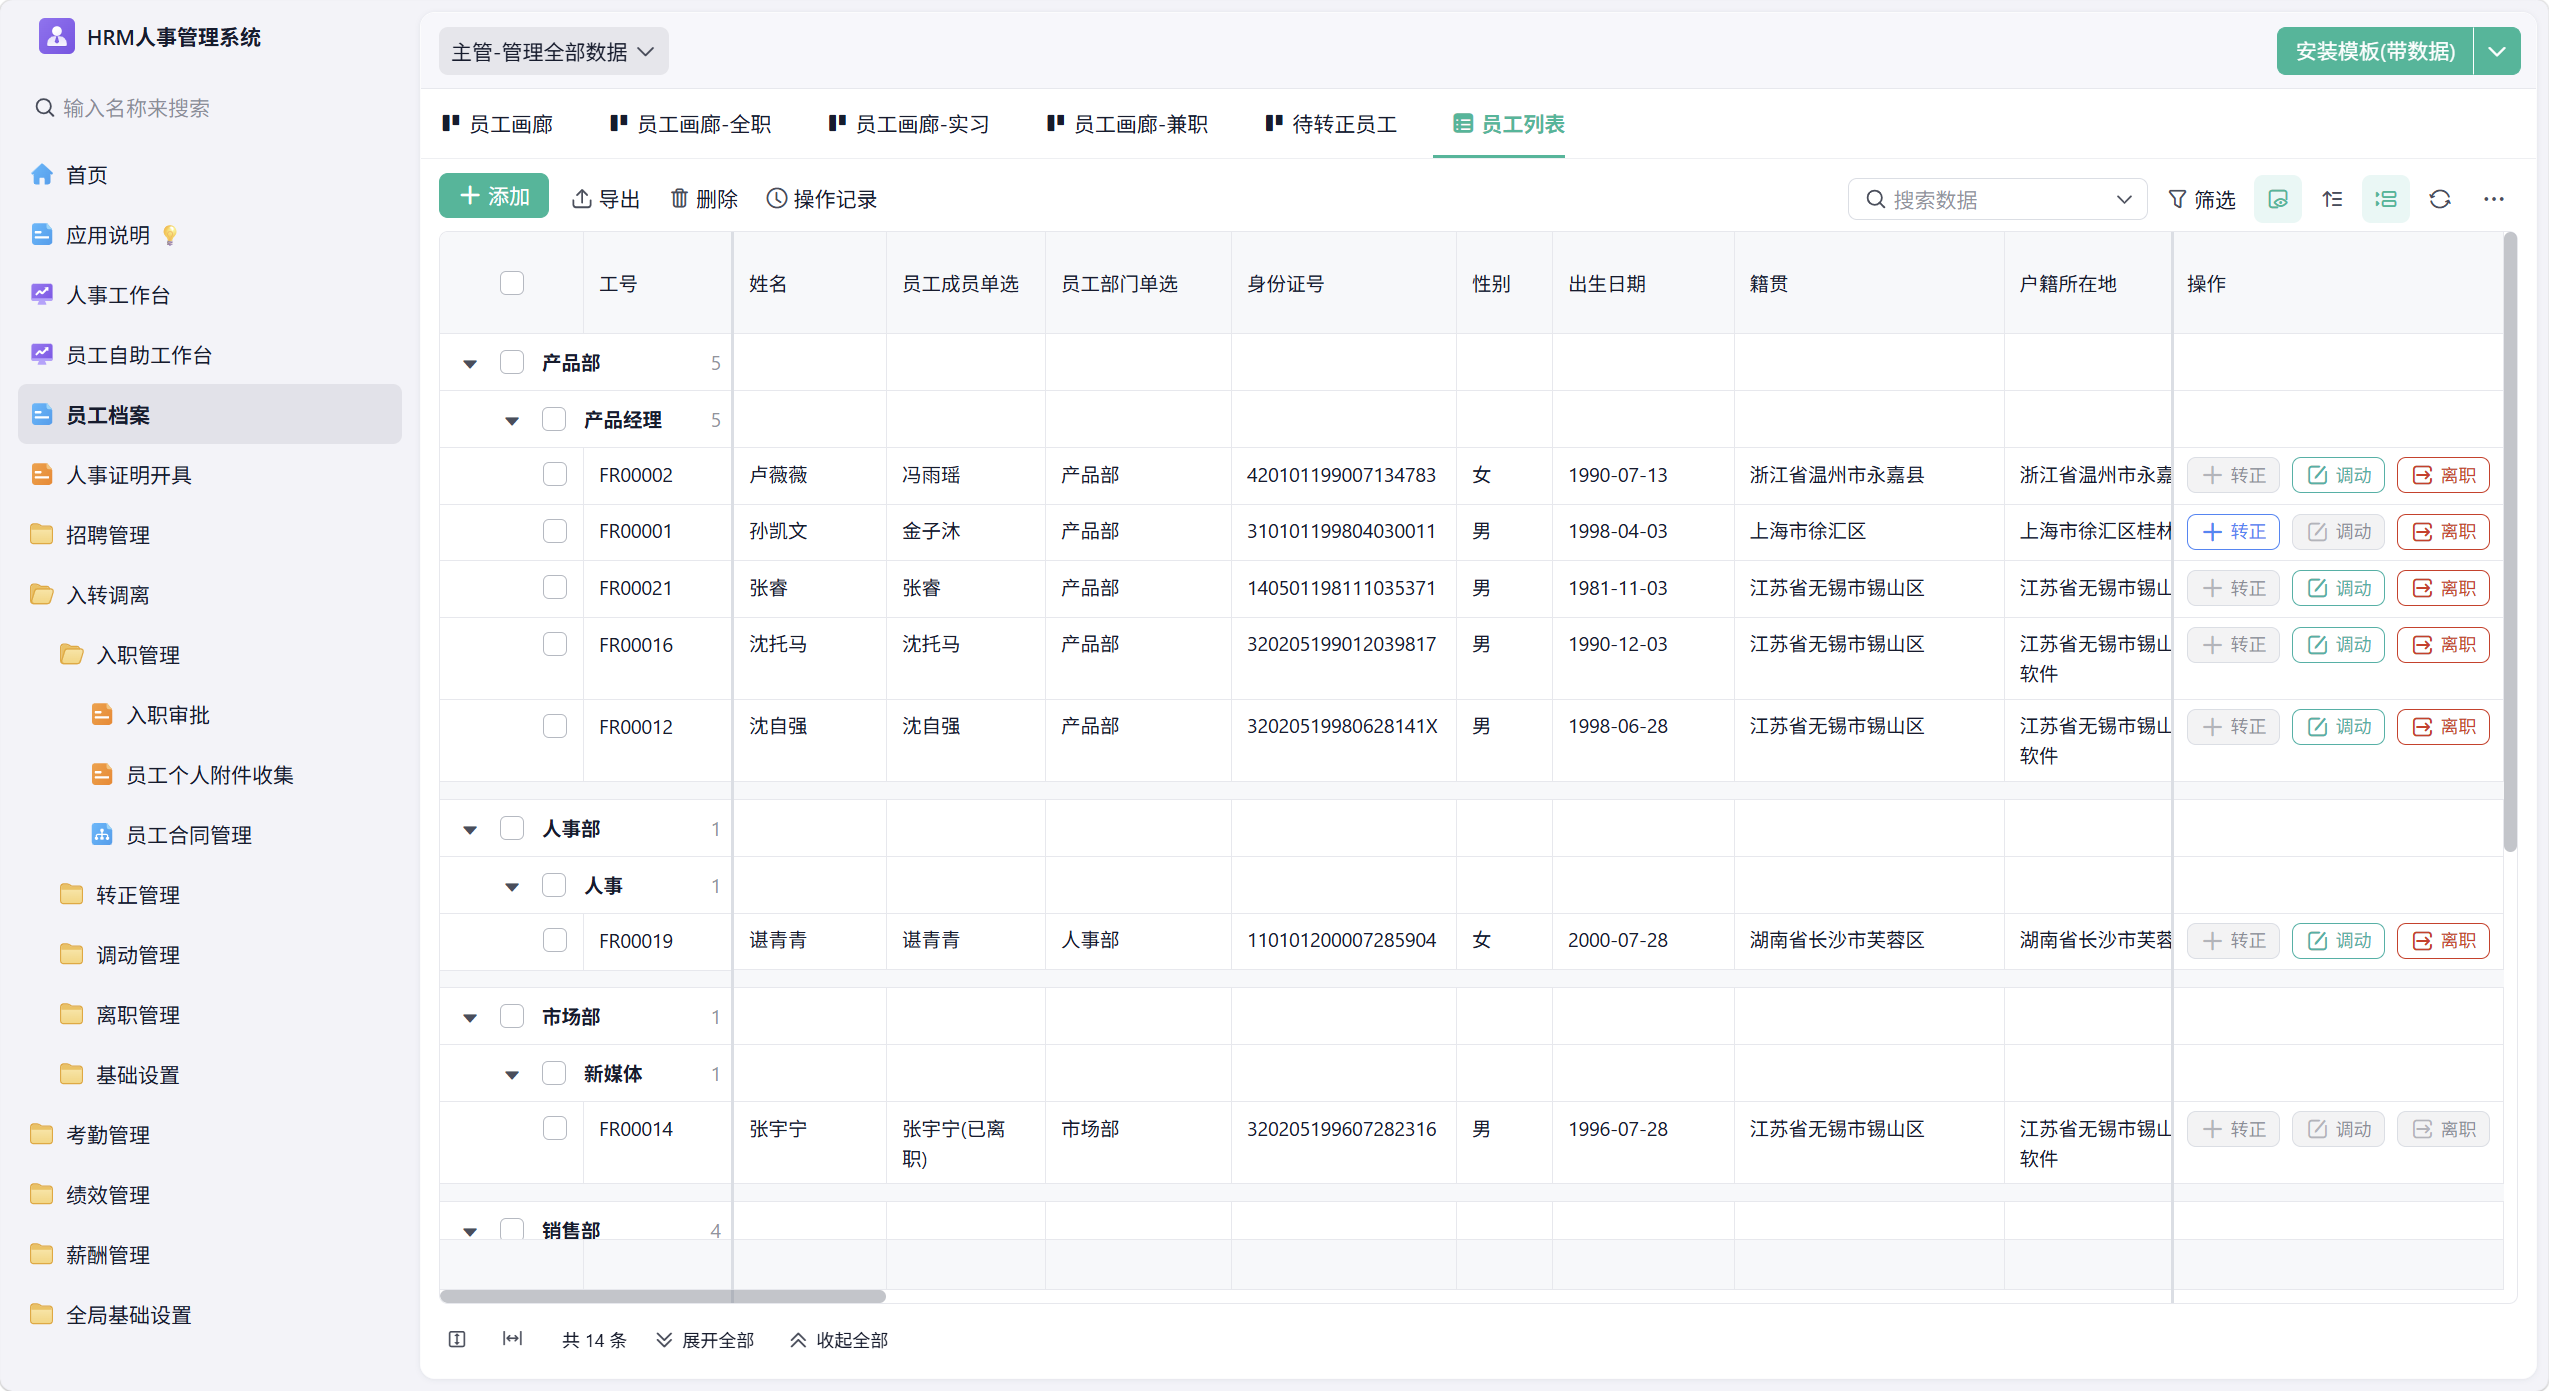Collapse the 人事部 group
2549x1391 pixels.
click(470, 830)
